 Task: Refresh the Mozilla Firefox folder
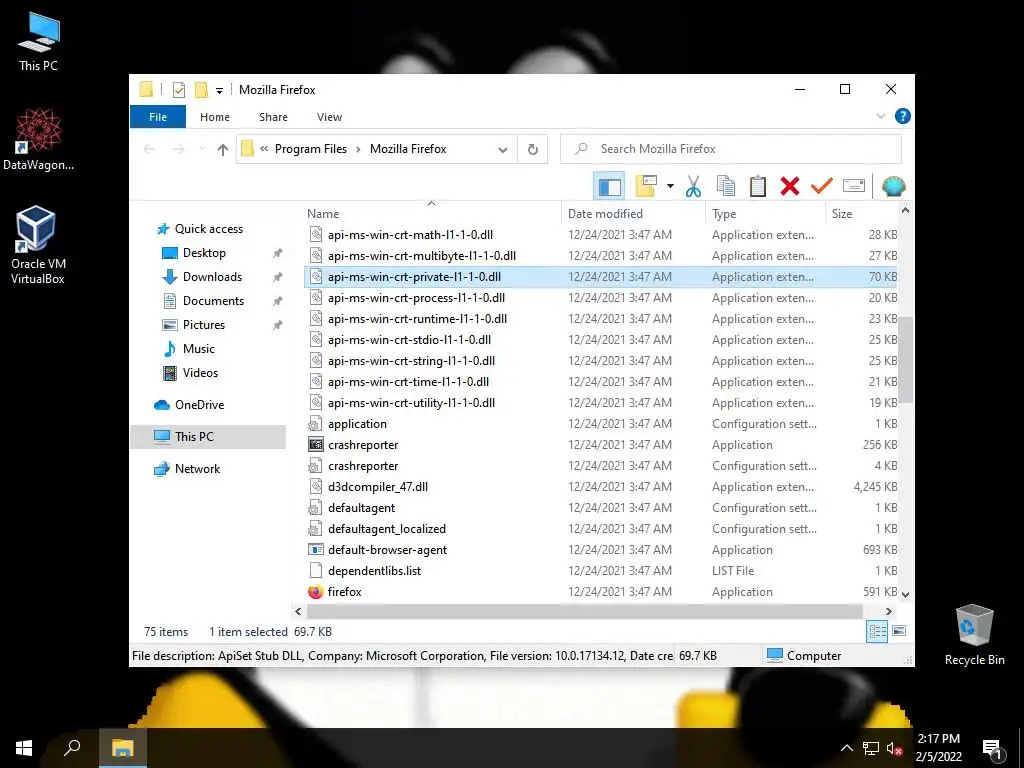533,150
